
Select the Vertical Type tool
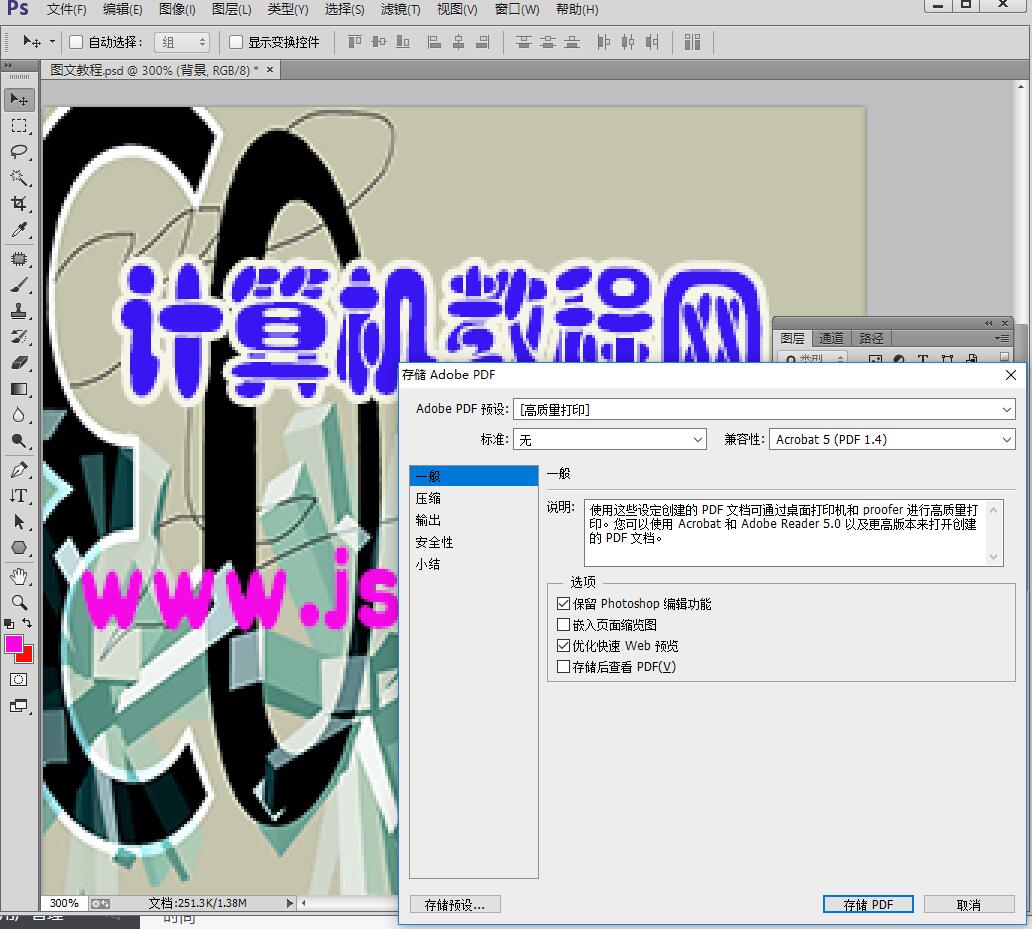point(19,496)
